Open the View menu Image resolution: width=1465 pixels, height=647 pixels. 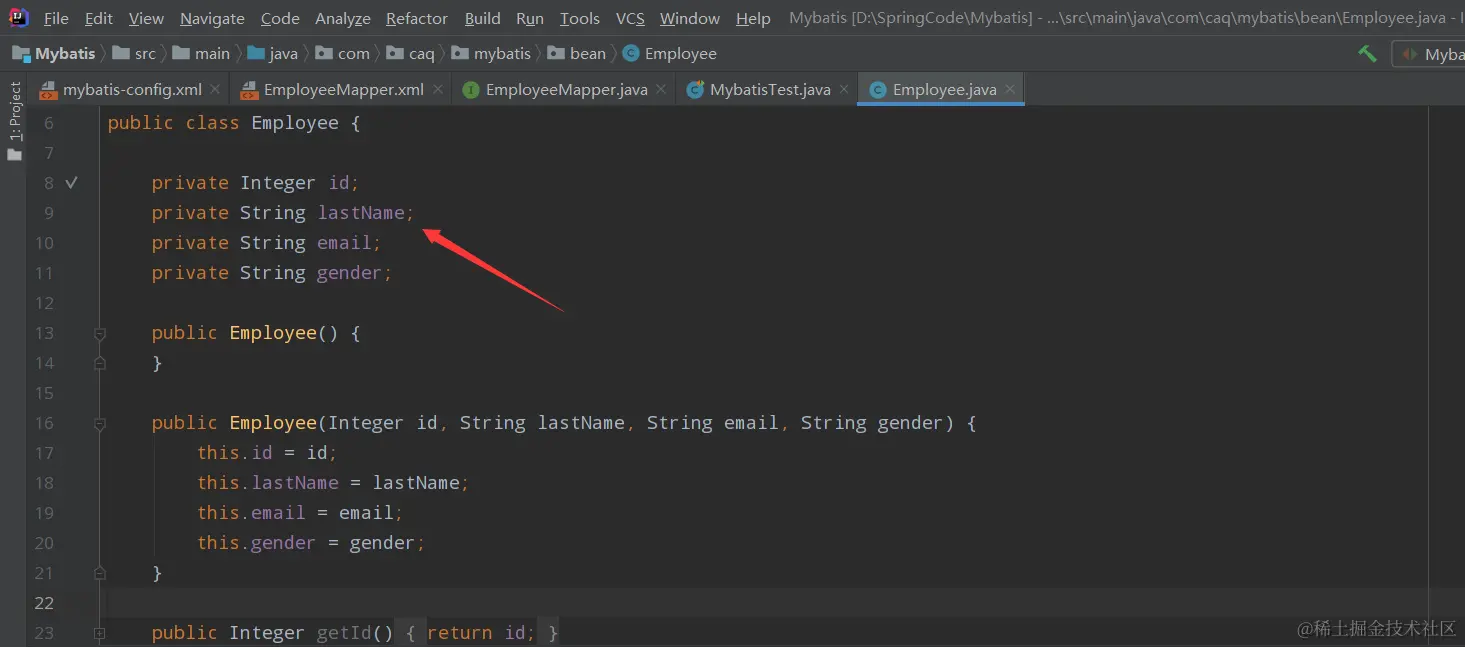click(x=146, y=18)
